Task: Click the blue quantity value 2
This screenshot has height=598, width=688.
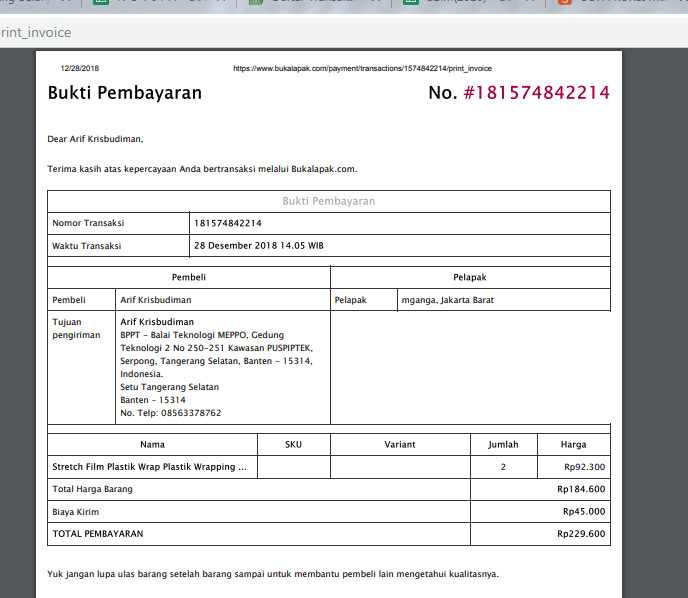Action: pyautogui.click(x=503, y=467)
